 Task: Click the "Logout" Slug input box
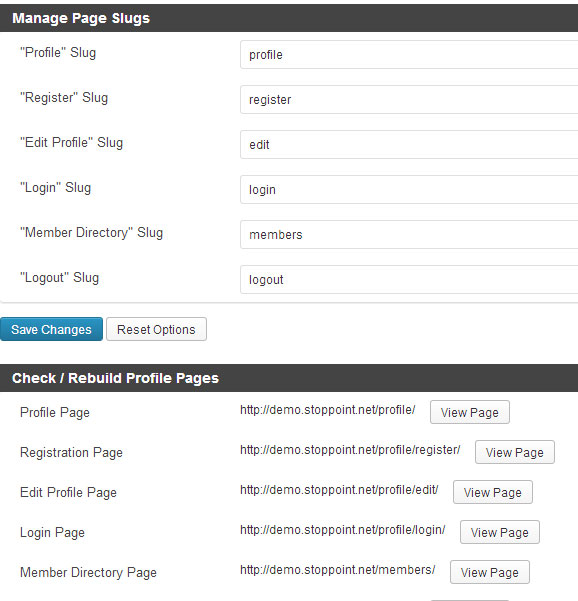coord(409,279)
